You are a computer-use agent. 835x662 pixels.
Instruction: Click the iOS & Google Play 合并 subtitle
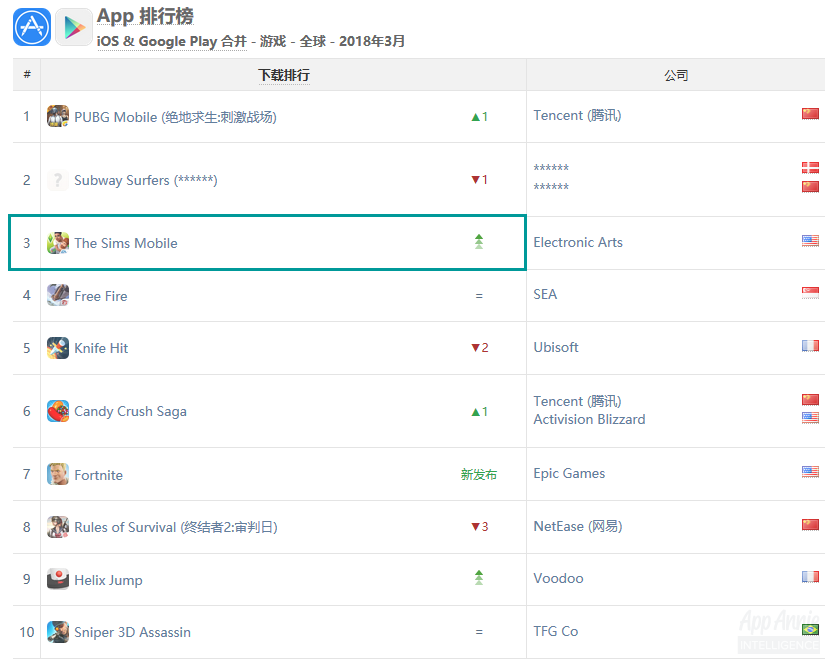(x=171, y=42)
